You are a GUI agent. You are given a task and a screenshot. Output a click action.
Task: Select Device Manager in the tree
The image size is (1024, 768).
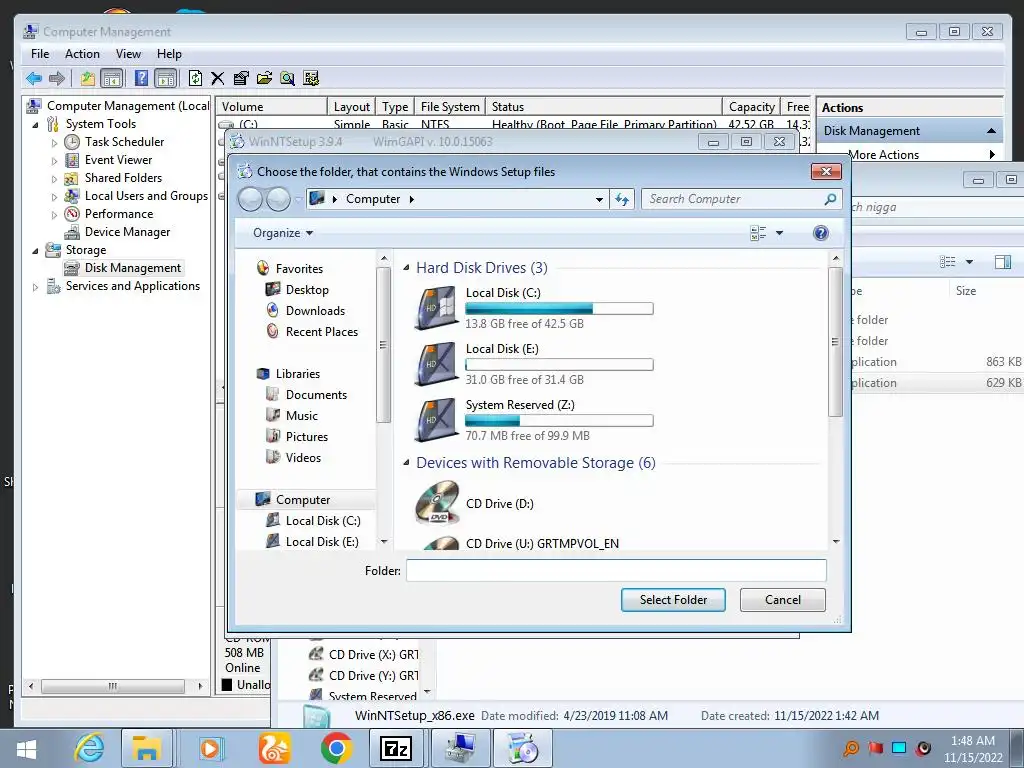(127, 232)
